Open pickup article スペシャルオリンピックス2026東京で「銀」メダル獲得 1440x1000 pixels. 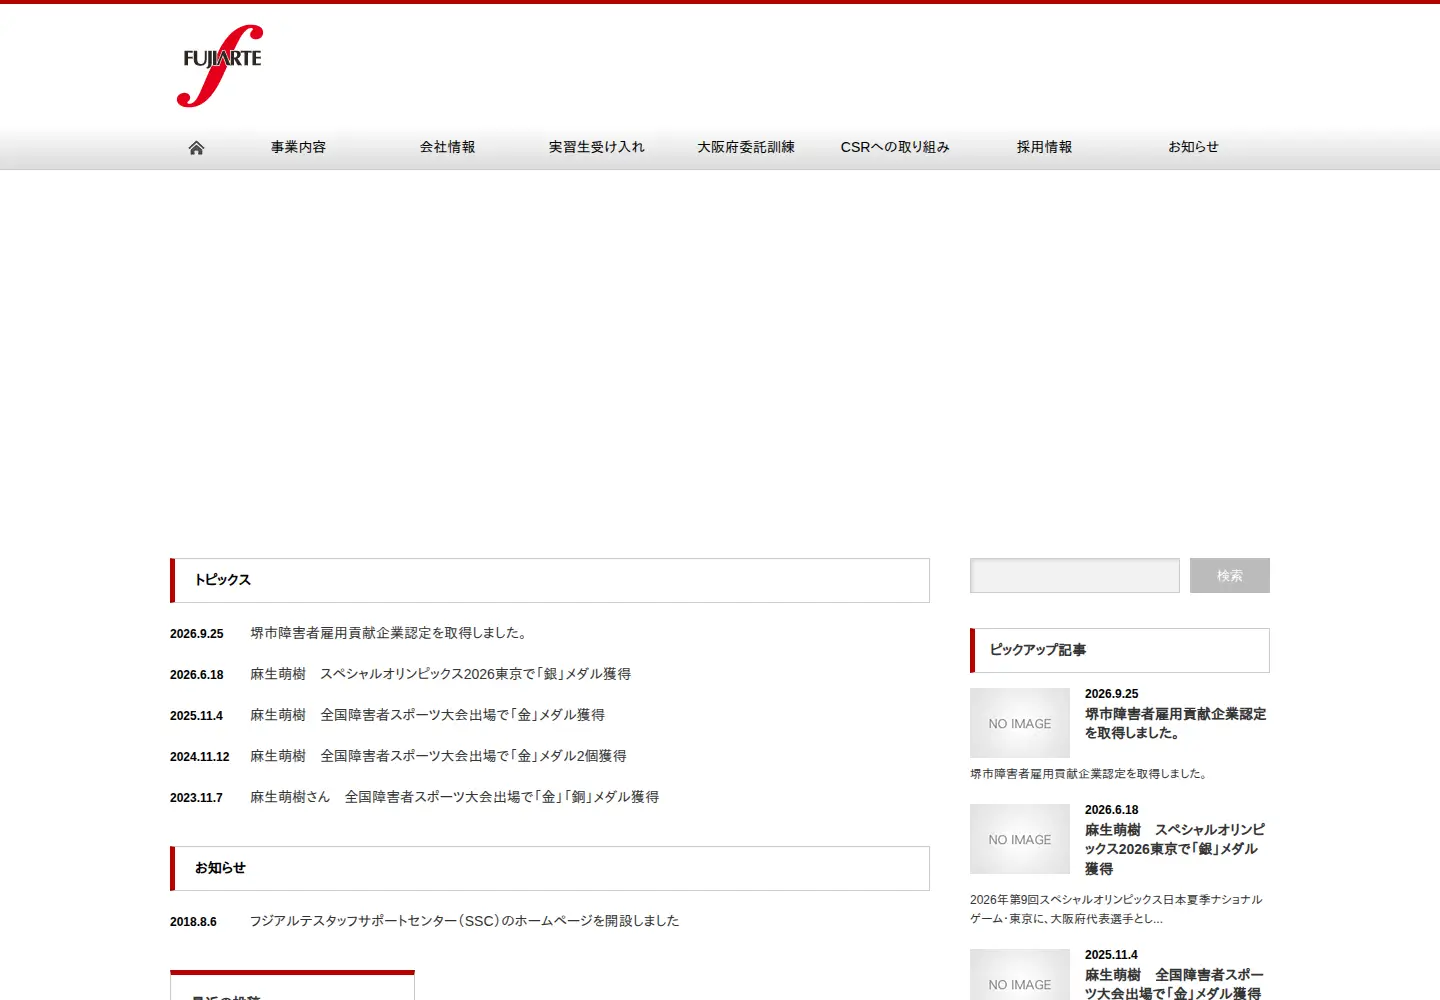[x=1175, y=849]
